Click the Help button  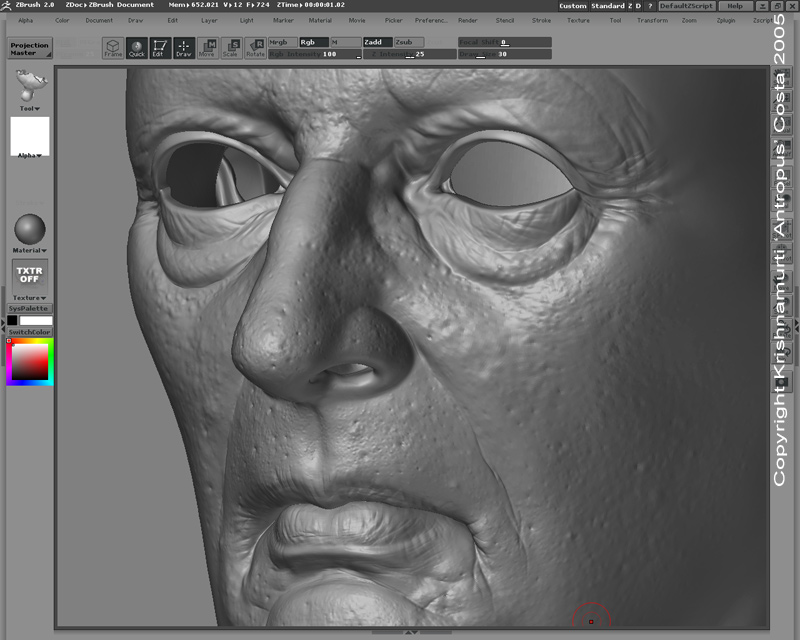[735, 6]
